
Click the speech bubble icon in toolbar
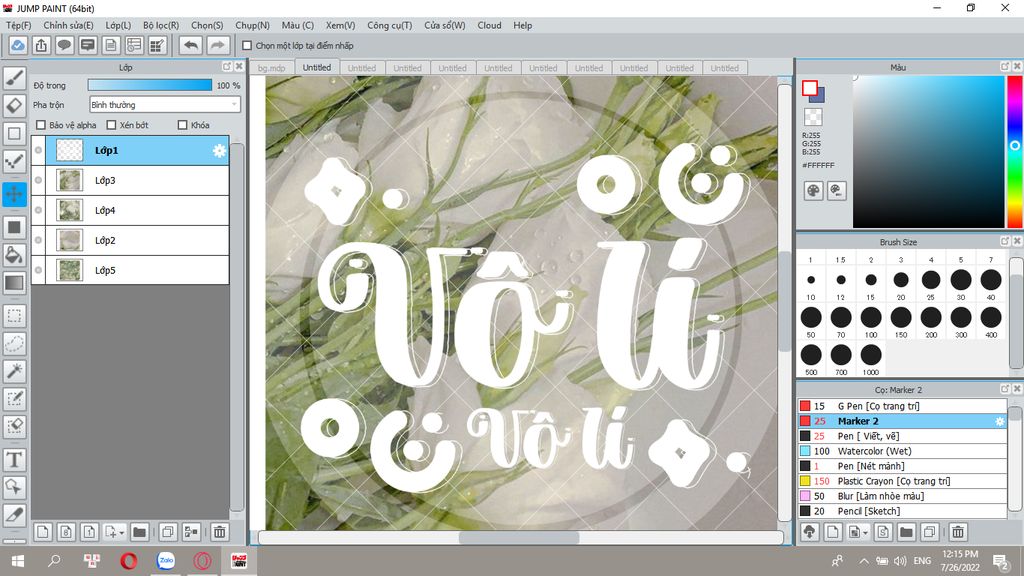pos(65,45)
